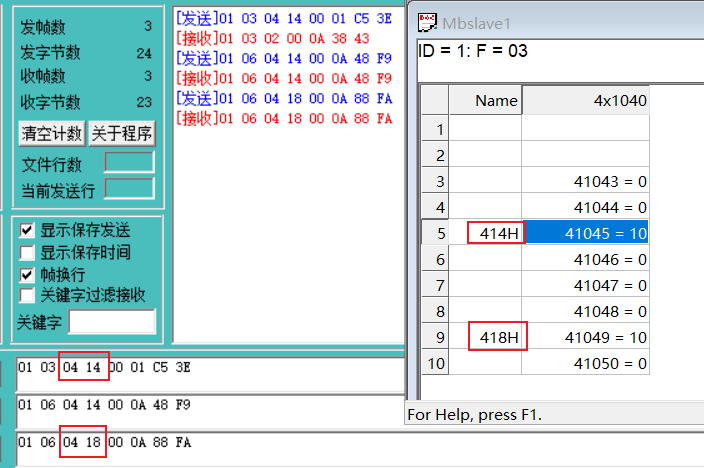Viewport: 704px width, 468px height.
Task: Click the 关于程序 button
Action: 122,133
